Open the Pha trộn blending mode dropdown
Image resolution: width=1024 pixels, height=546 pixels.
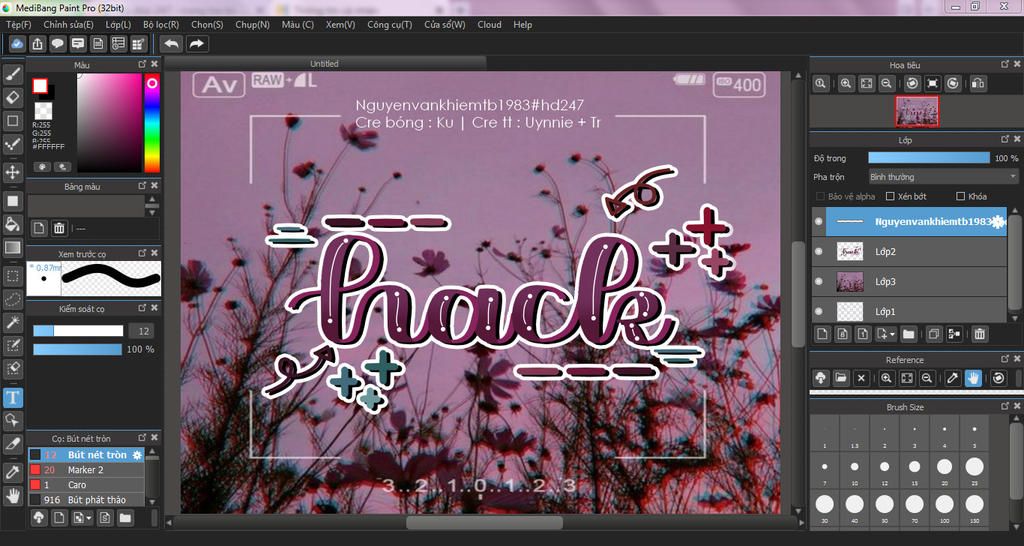(x=943, y=177)
